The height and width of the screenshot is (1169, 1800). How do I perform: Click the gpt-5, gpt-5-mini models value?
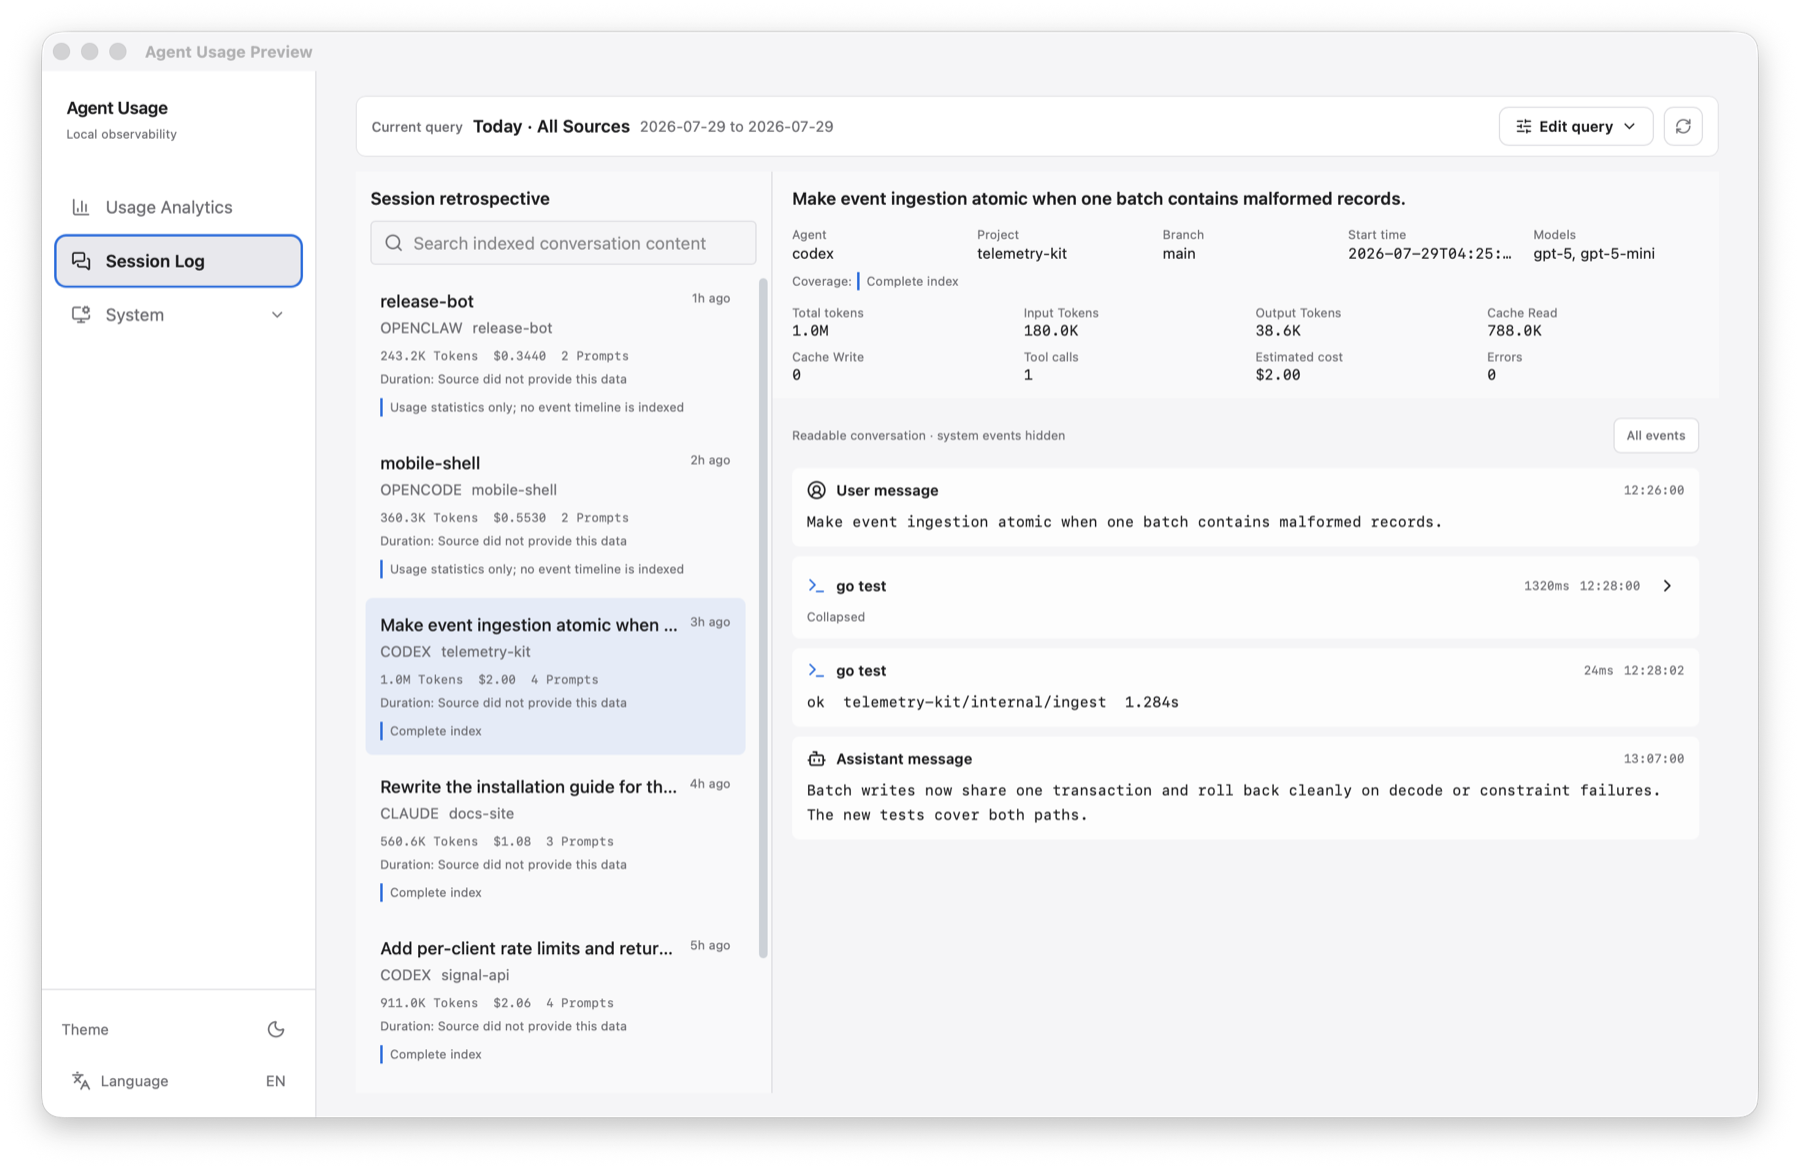(x=1593, y=254)
